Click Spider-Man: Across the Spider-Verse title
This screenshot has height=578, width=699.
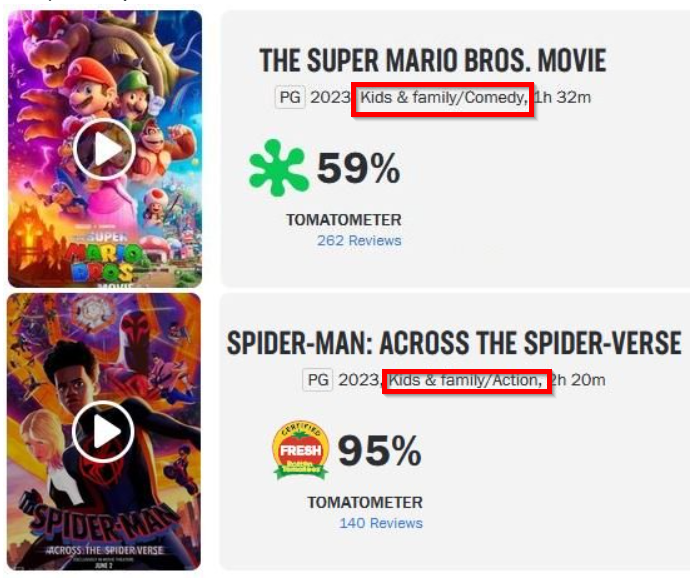454,343
